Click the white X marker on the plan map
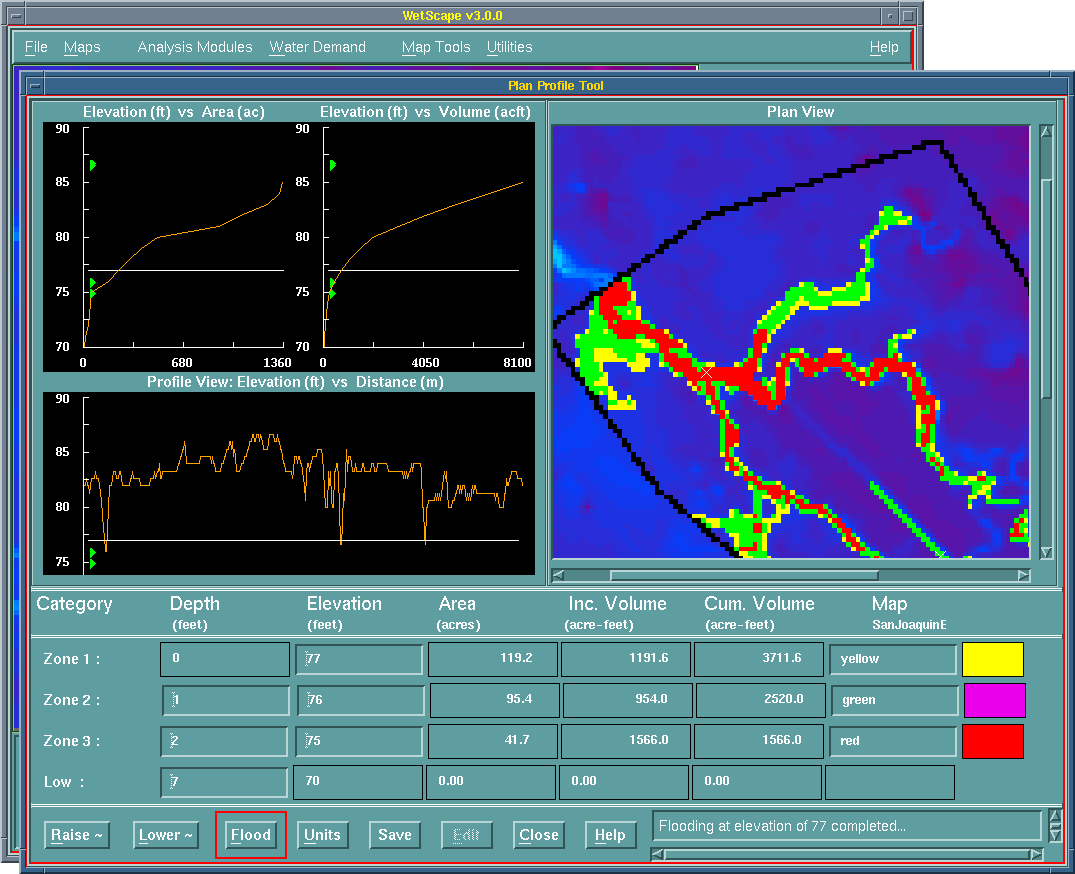1075x874 pixels. pos(707,373)
